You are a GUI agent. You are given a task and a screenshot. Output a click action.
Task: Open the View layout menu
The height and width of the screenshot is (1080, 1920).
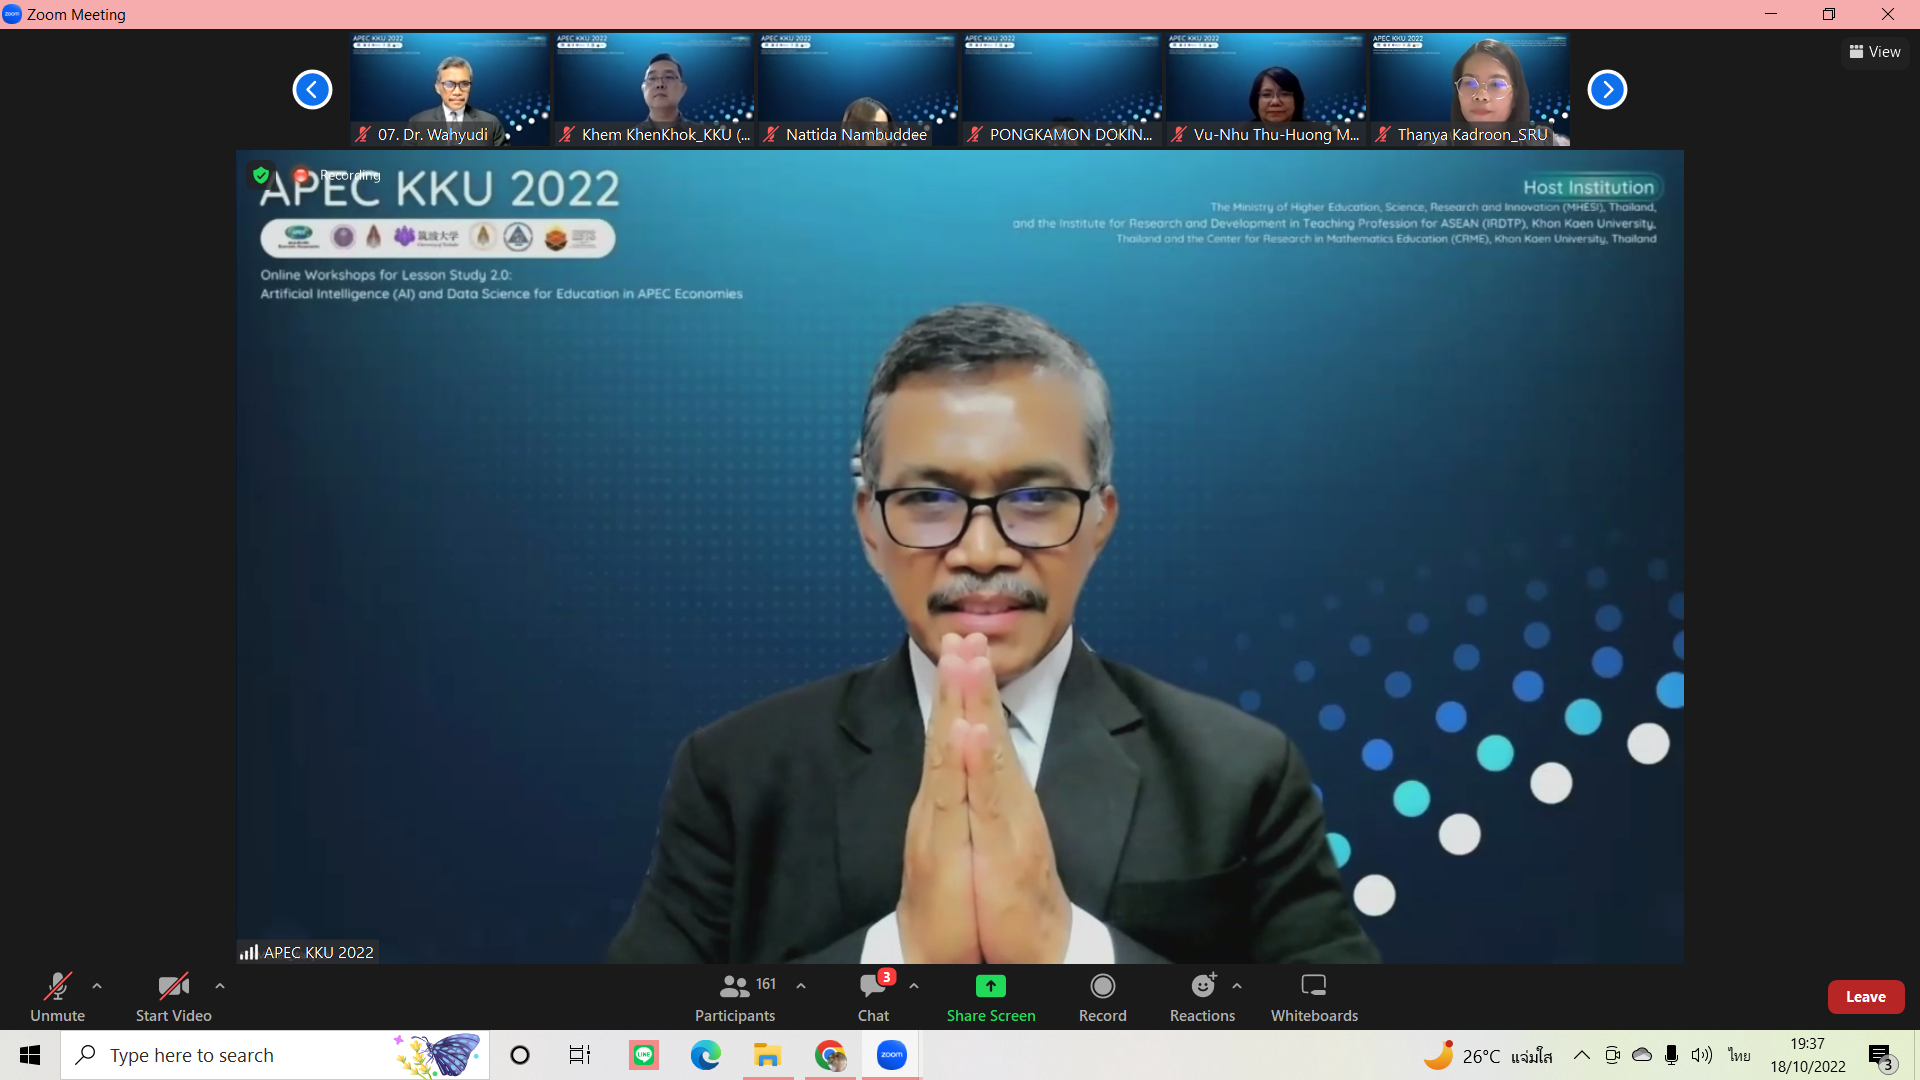(1875, 52)
